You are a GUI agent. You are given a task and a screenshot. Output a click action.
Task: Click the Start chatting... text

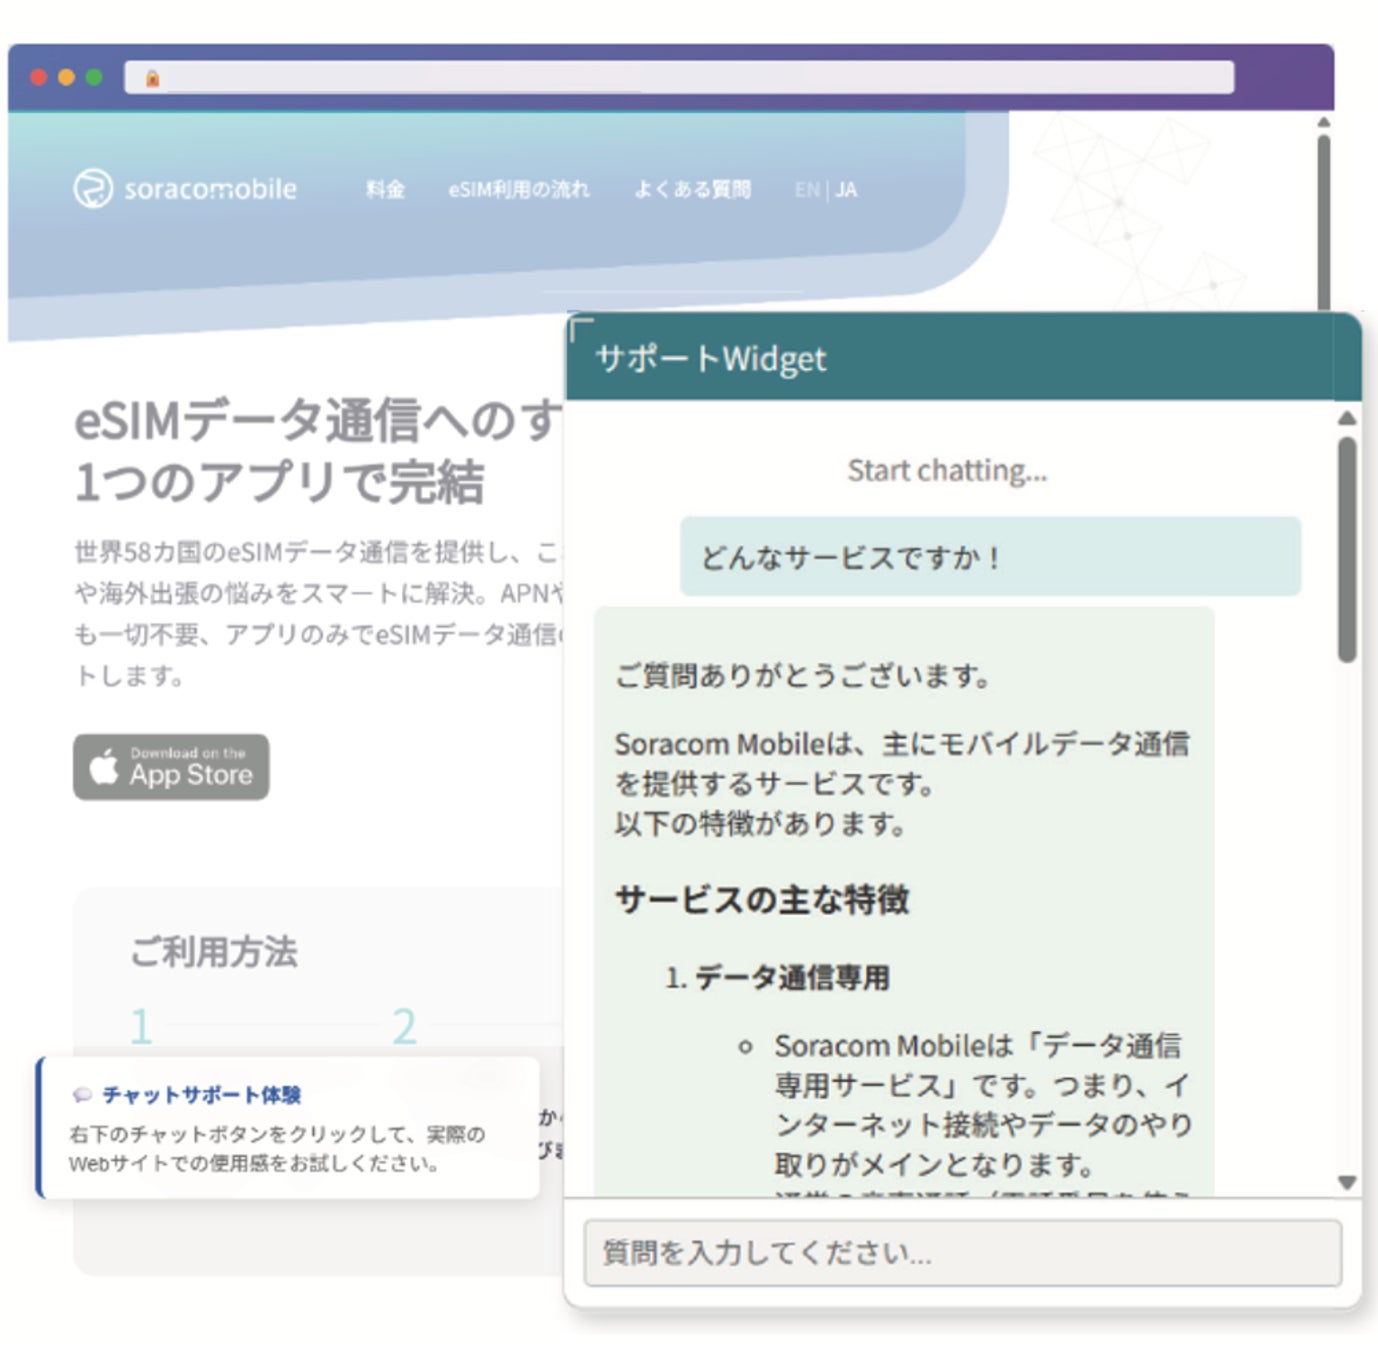(x=947, y=470)
